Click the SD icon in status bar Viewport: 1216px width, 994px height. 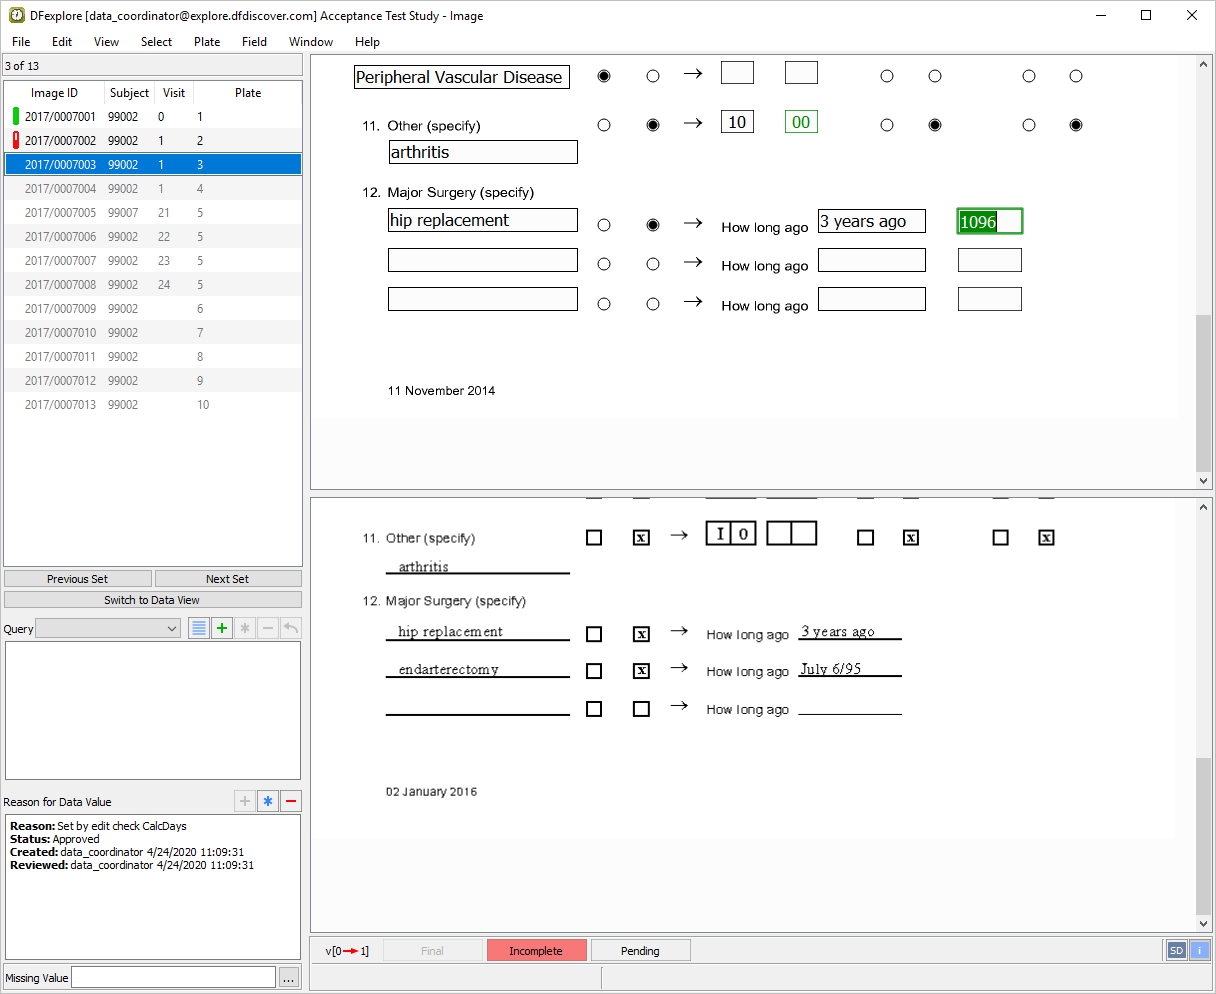tap(1176, 950)
